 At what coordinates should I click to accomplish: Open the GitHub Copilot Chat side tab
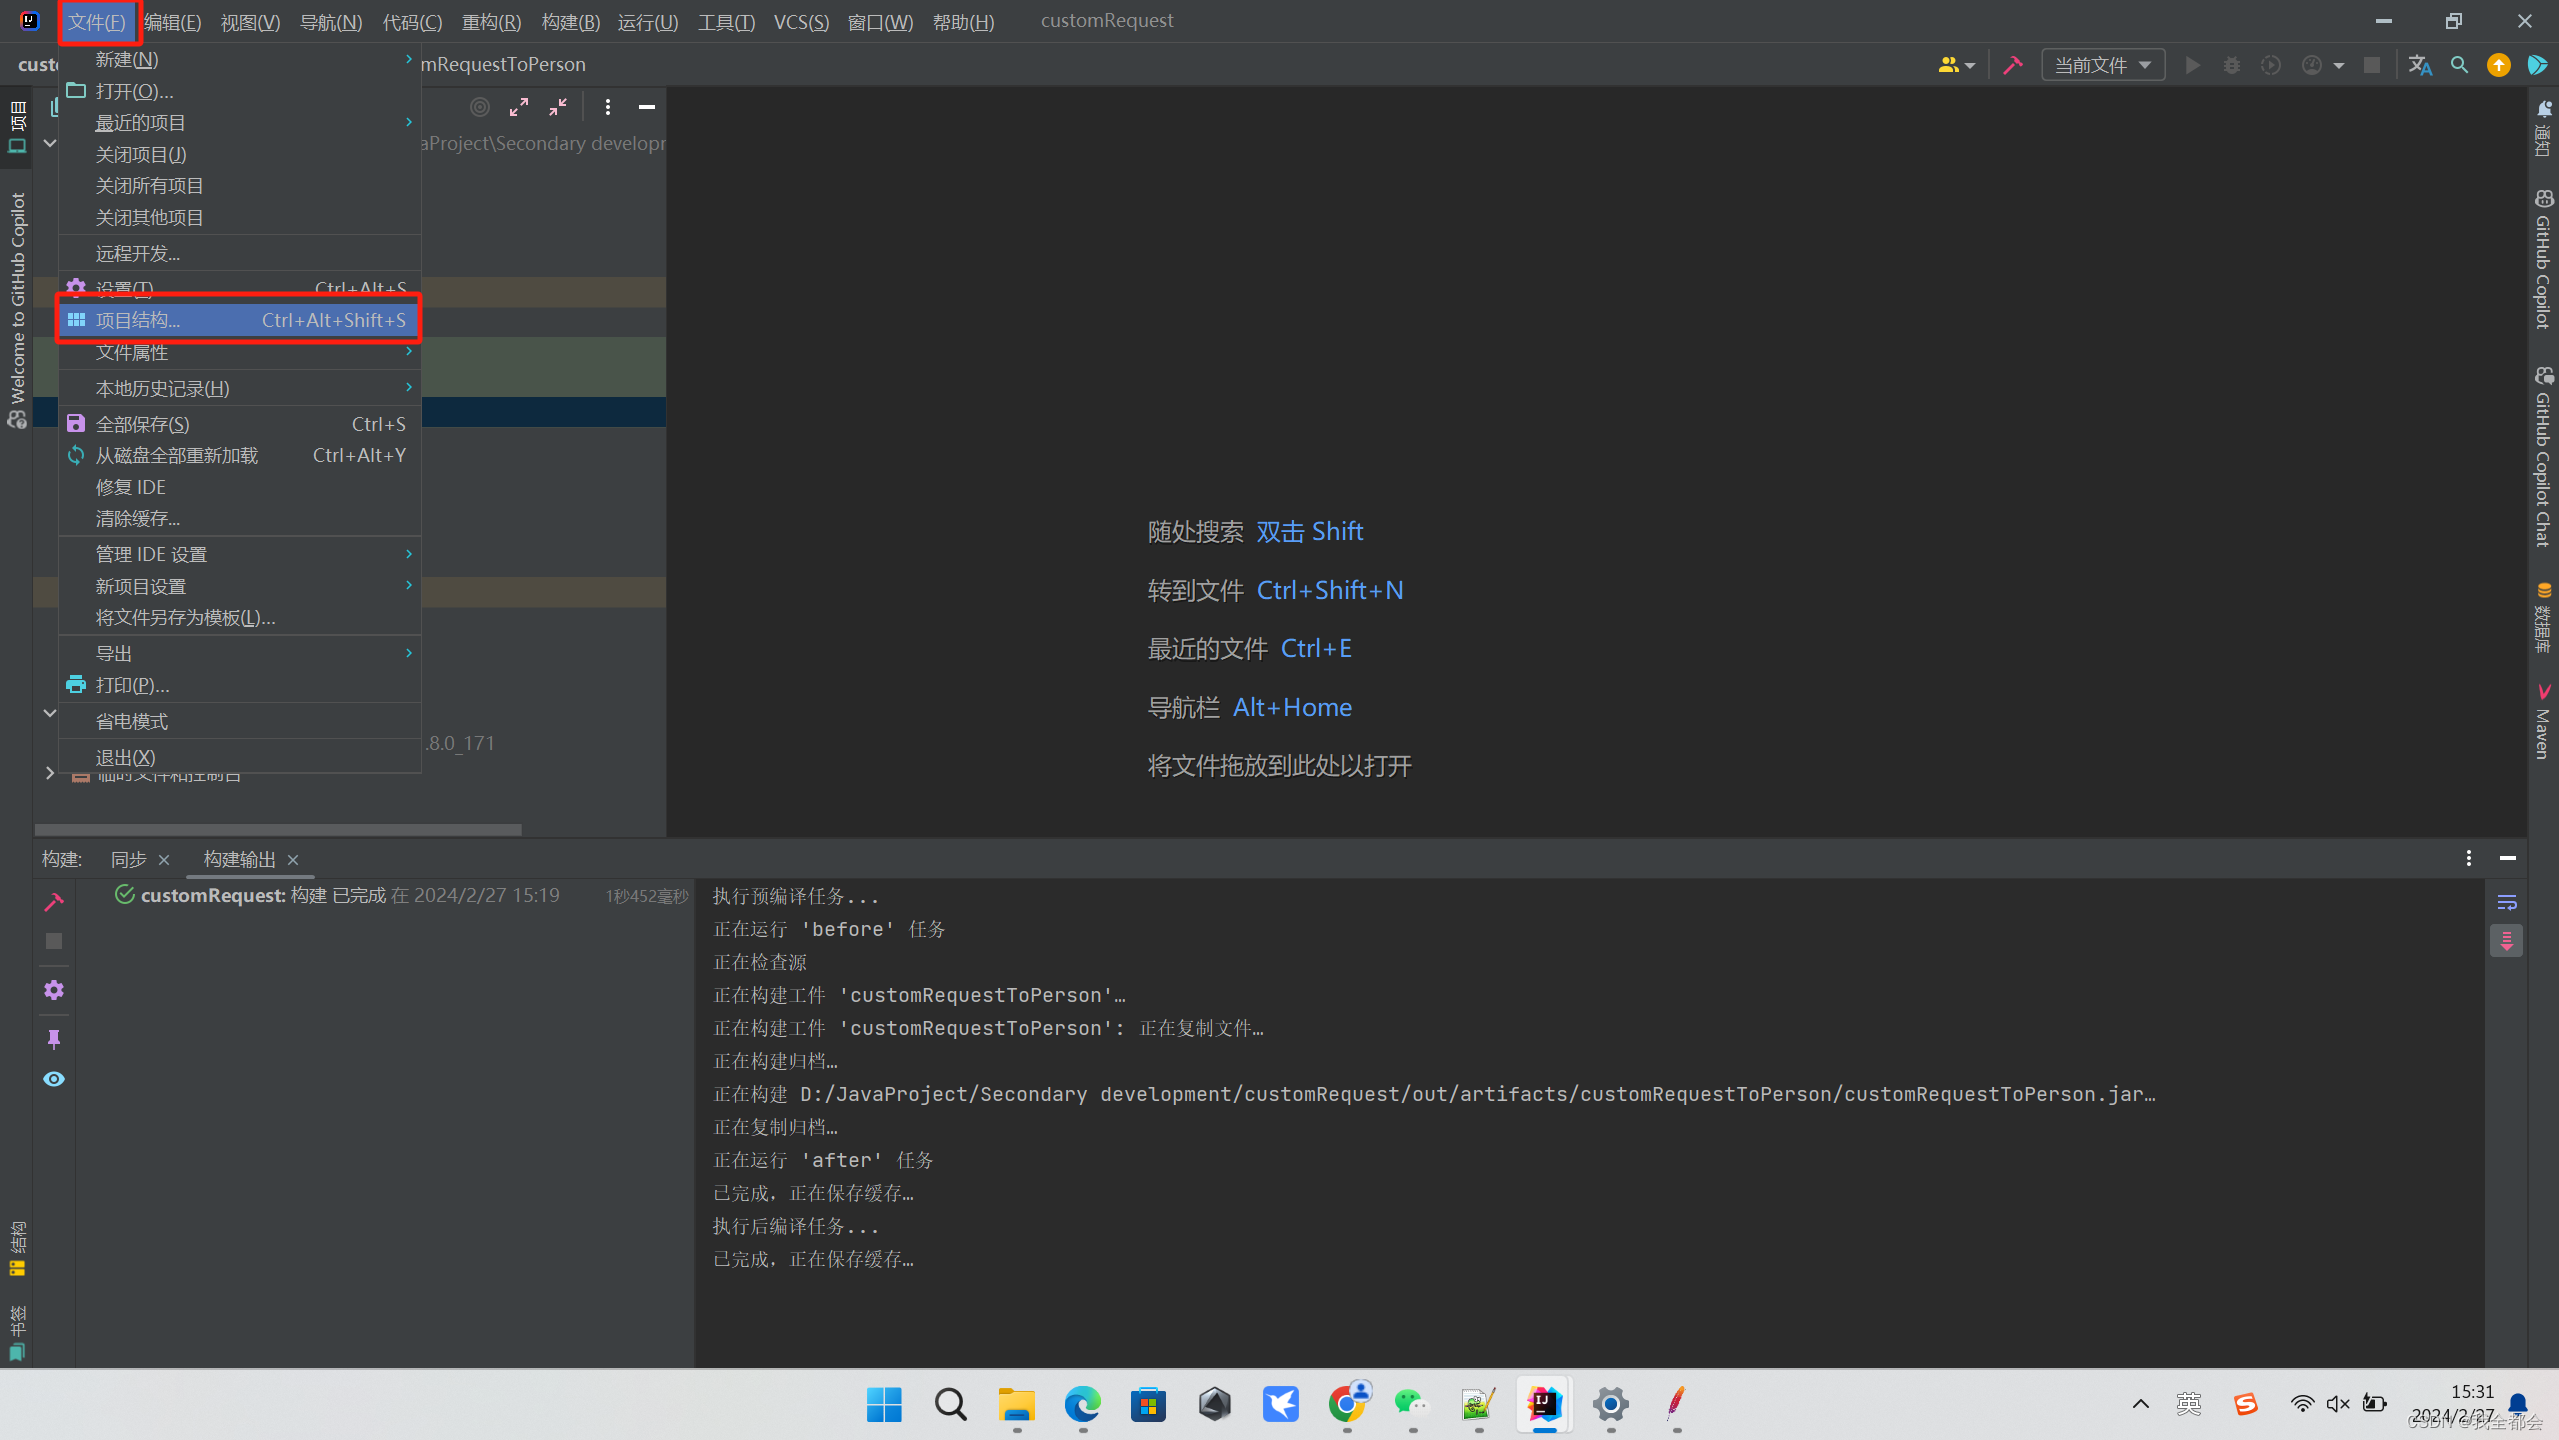pos(2544,457)
